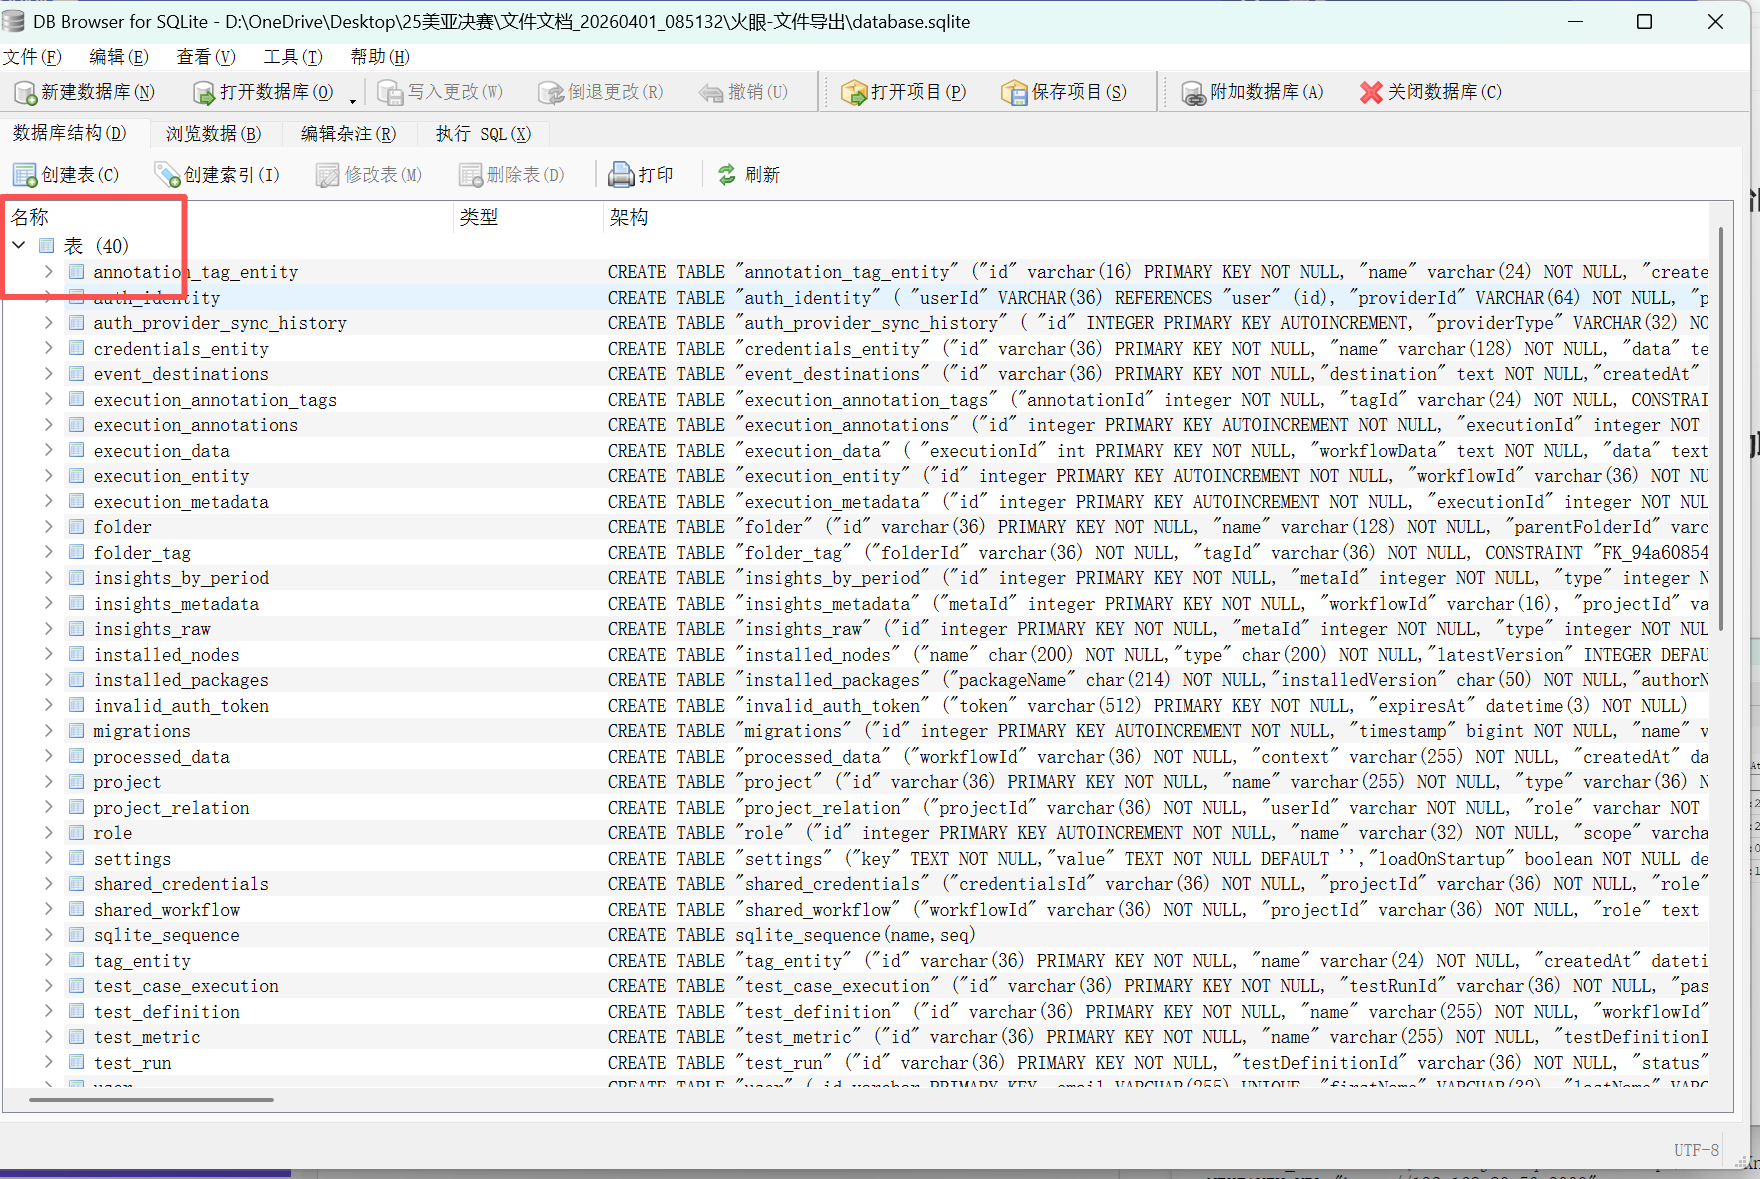Screen dimensions: 1760x1179
Task: Click the Delete Table (删除表) icon
Action: click(x=470, y=176)
